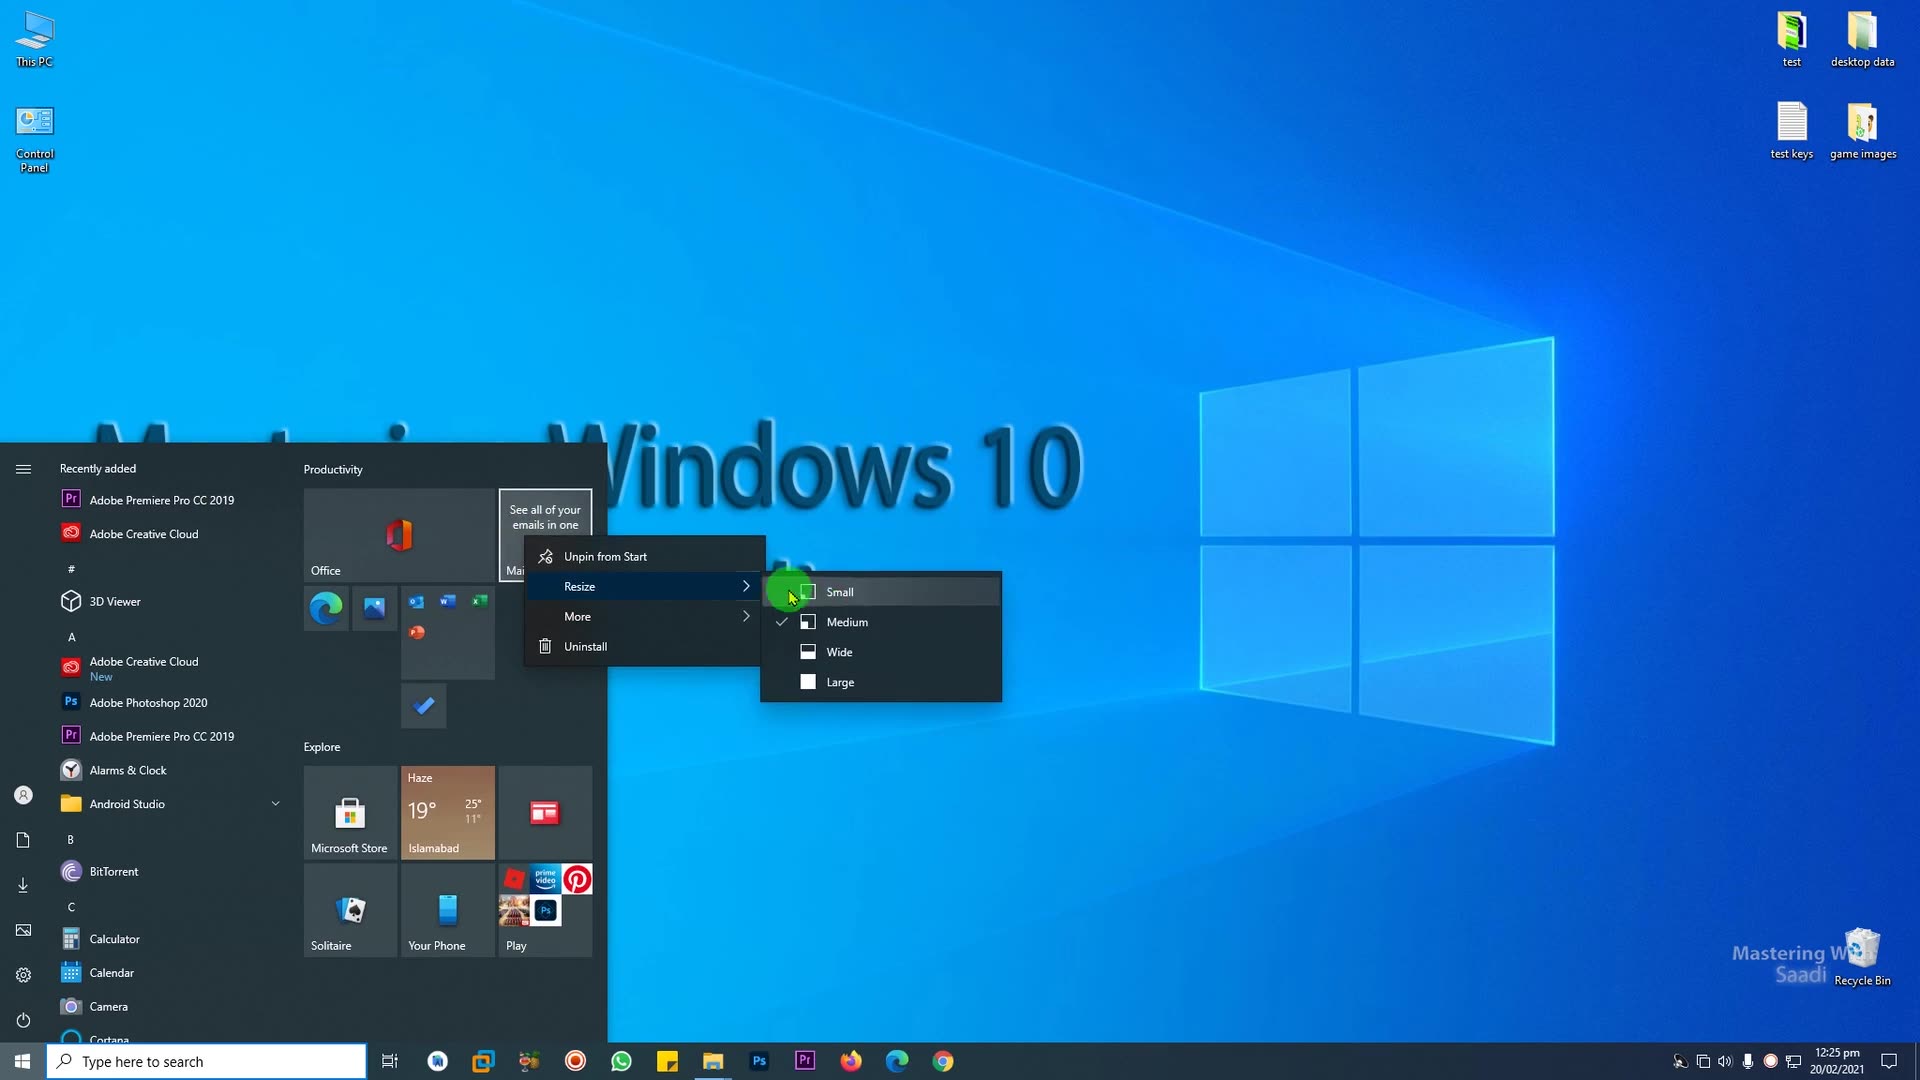Start WhatsApp from the taskbar
Viewport: 1920px width, 1080px height.
click(x=621, y=1060)
